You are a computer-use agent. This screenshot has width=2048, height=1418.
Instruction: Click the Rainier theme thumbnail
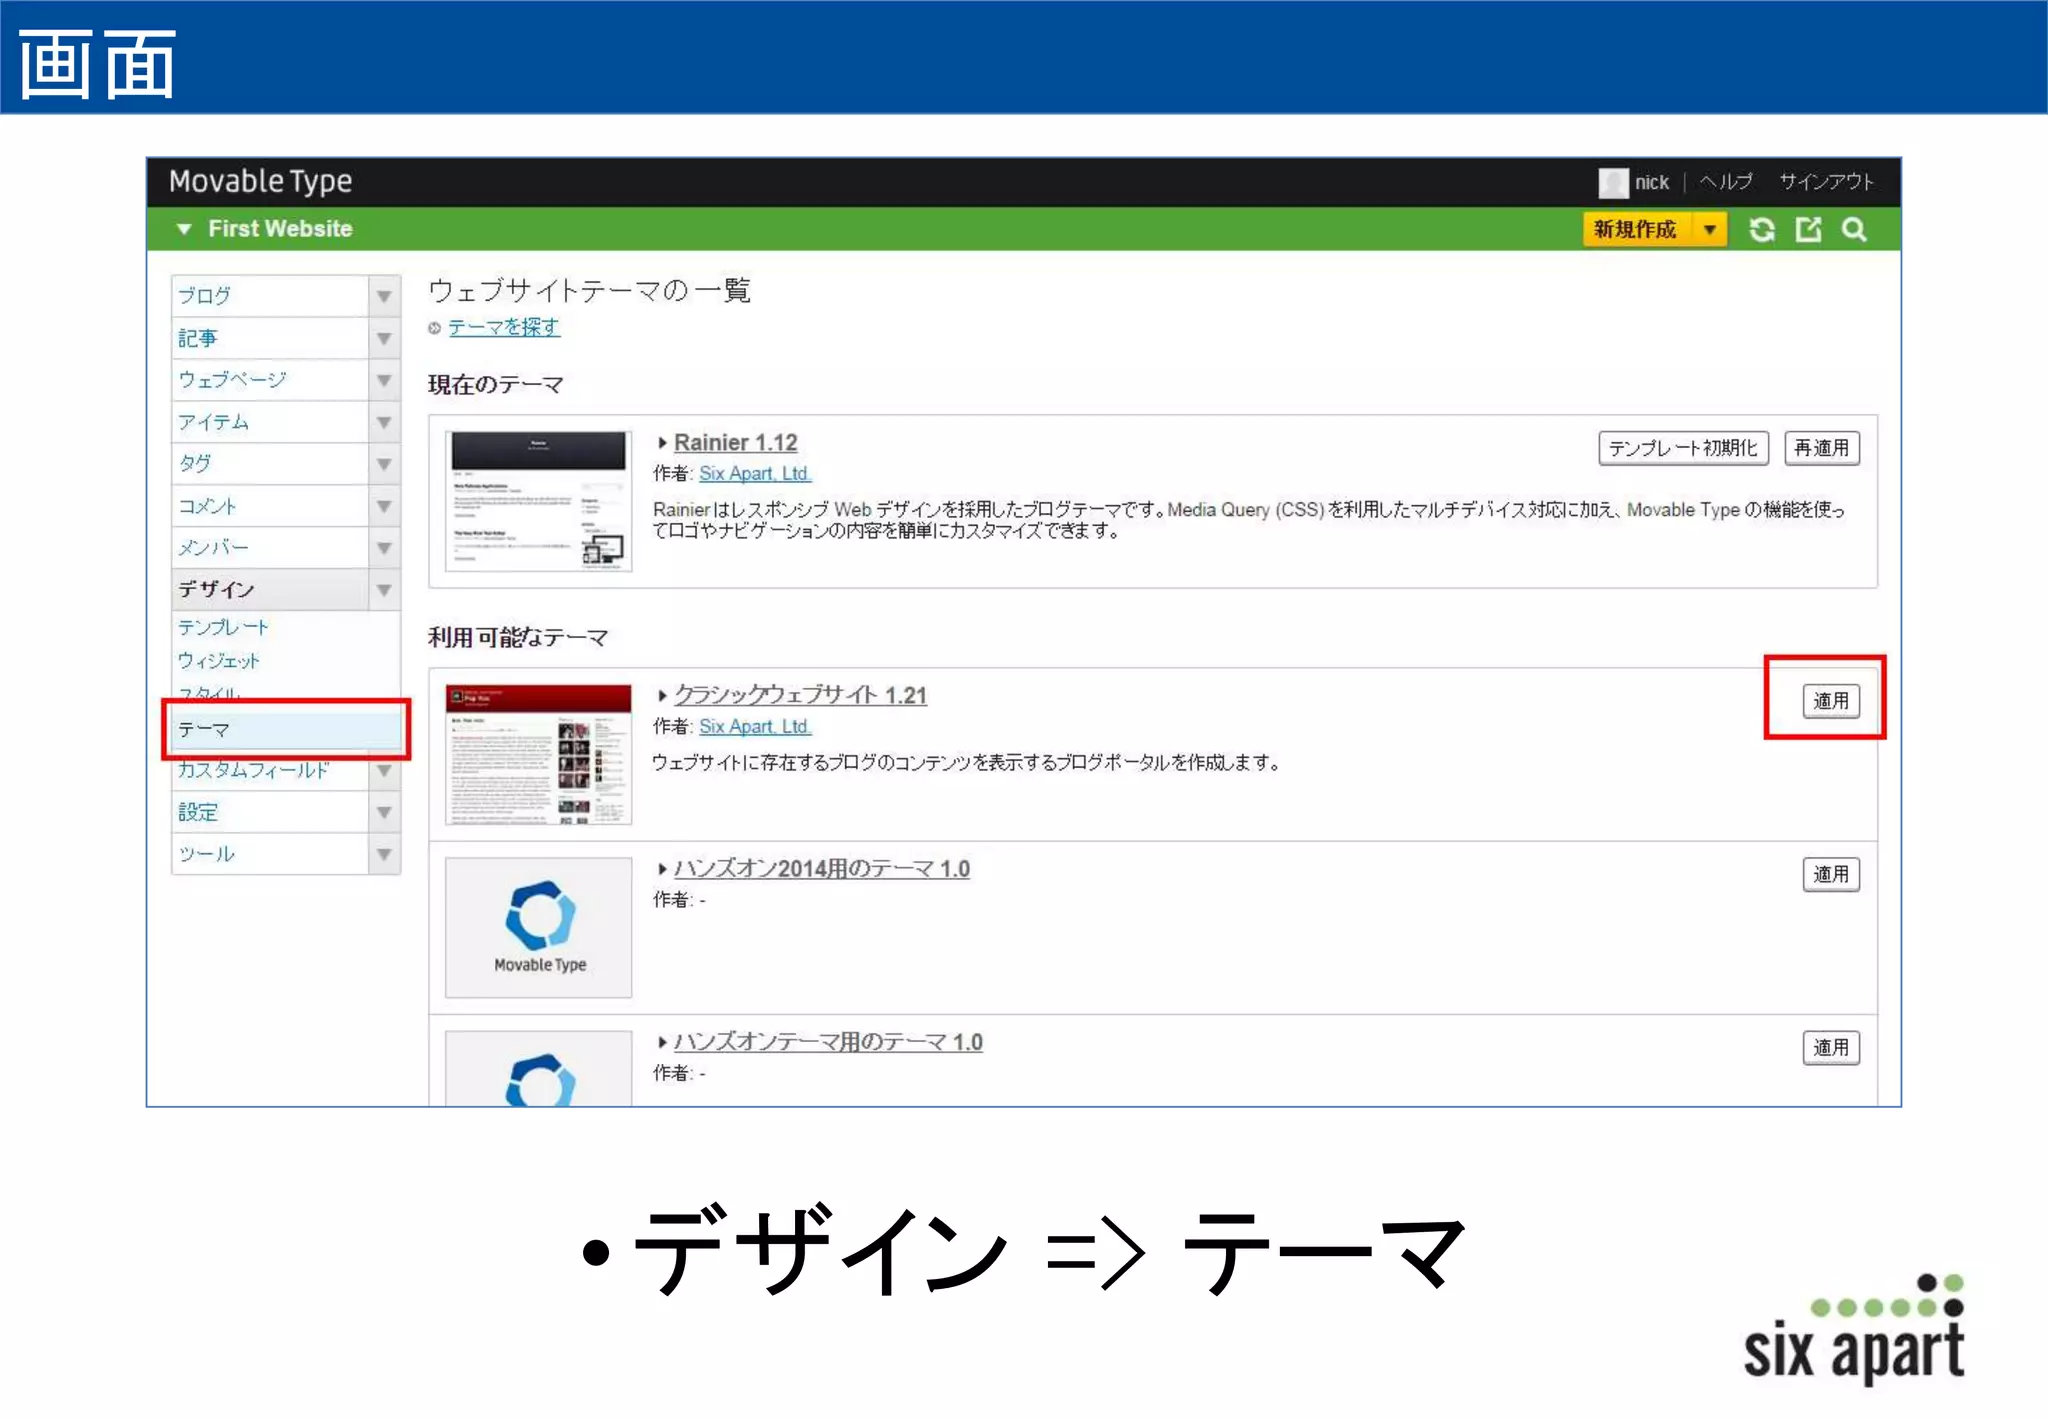pyautogui.click(x=538, y=501)
